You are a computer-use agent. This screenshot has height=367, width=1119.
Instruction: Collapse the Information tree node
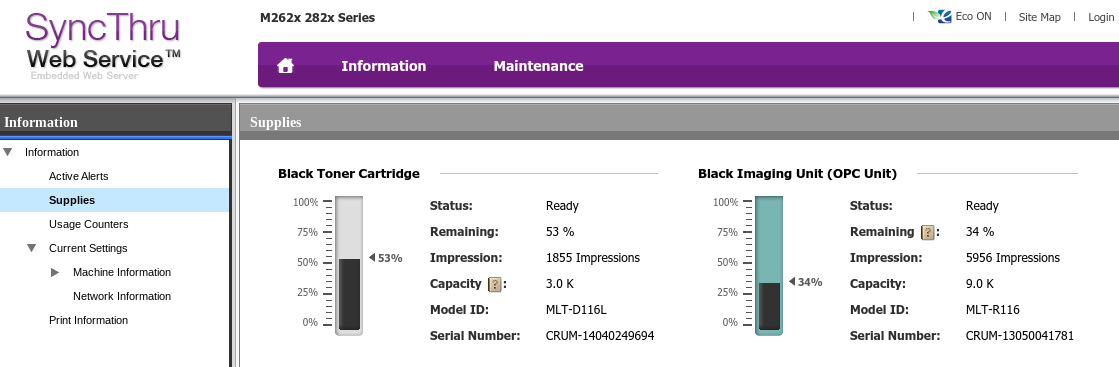[x=8, y=152]
